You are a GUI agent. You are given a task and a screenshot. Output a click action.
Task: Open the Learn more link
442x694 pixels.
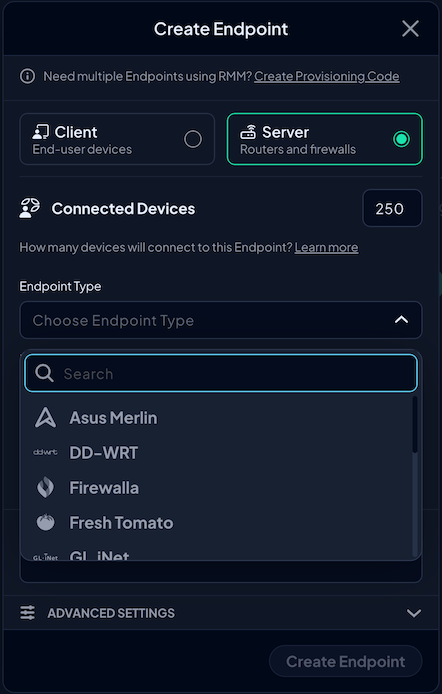tap(327, 247)
